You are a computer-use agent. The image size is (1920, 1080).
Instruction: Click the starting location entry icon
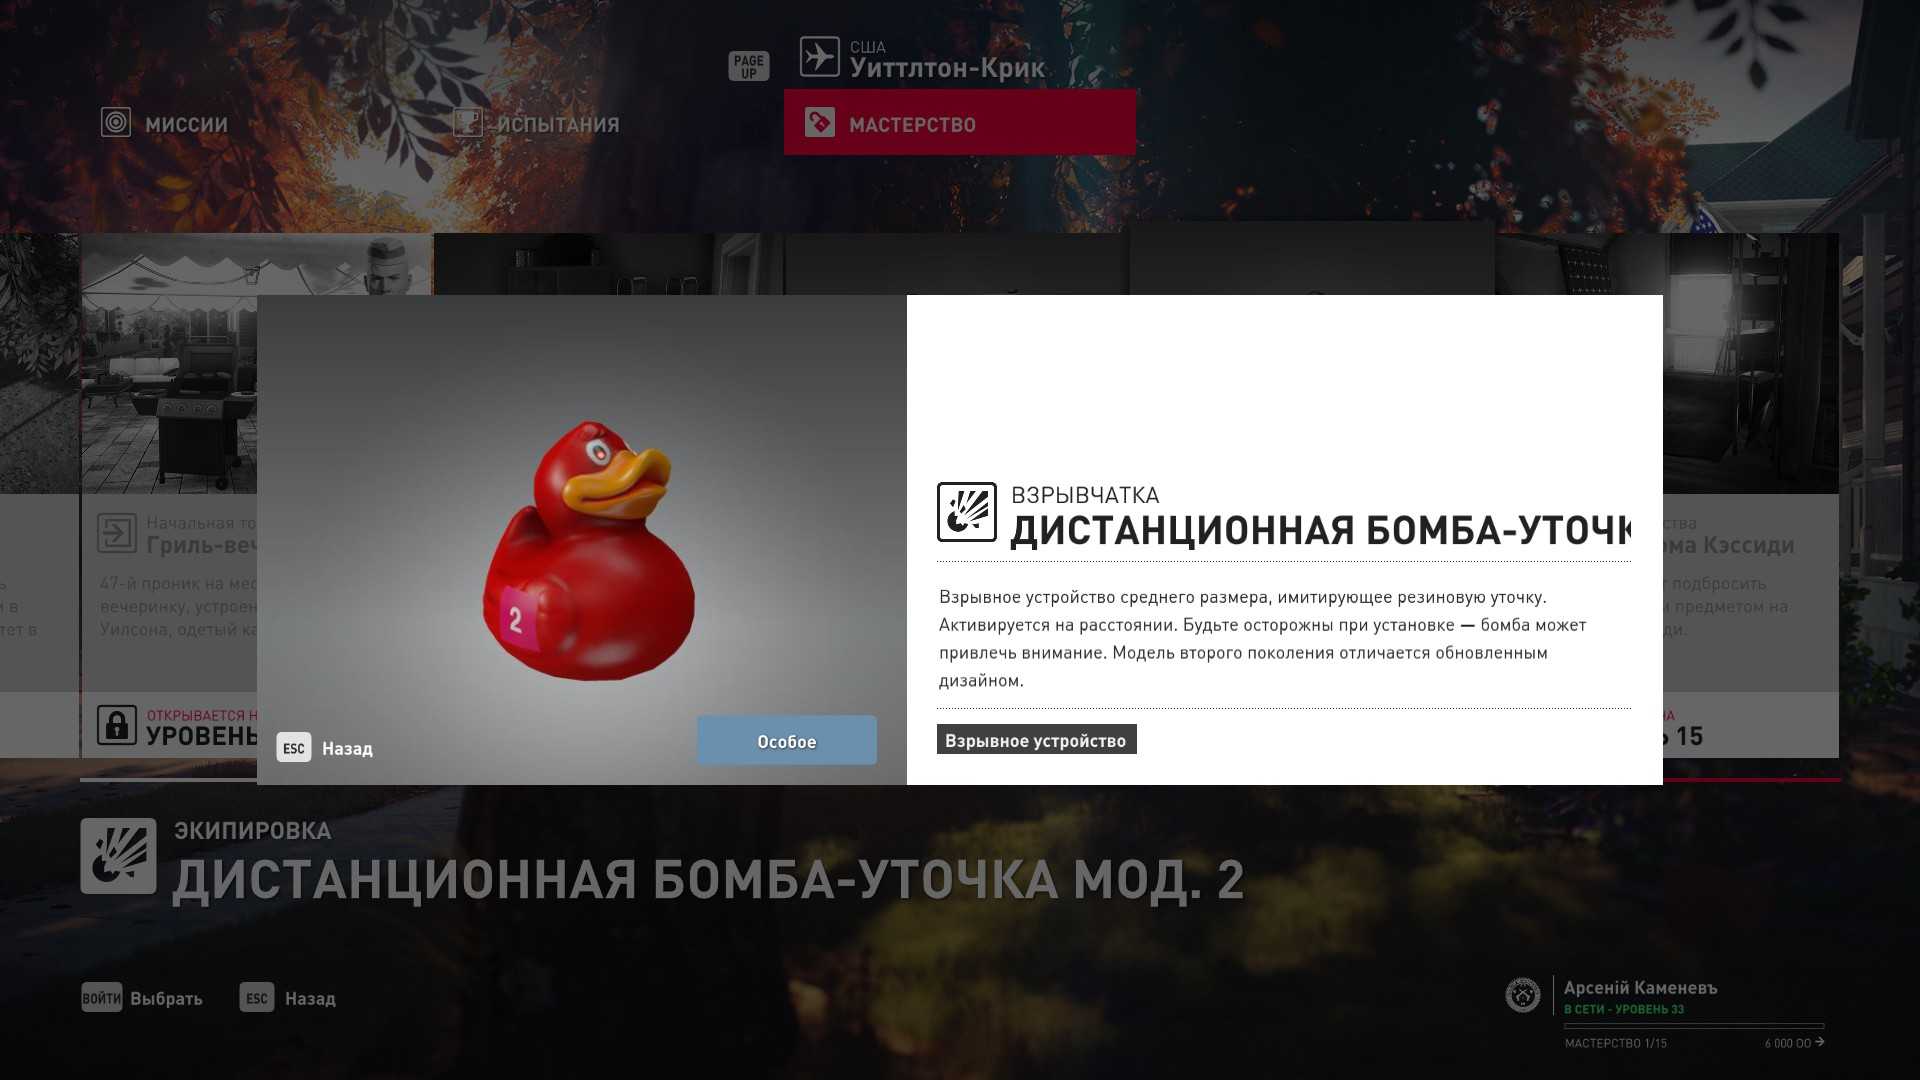pos(117,533)
